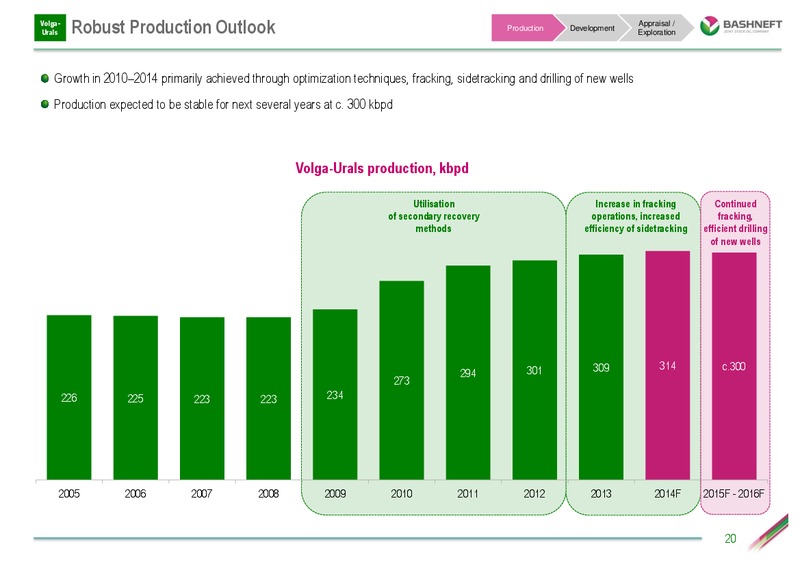Click the 2005 axis label
800x566 pixels.
(x=69, y=494)
